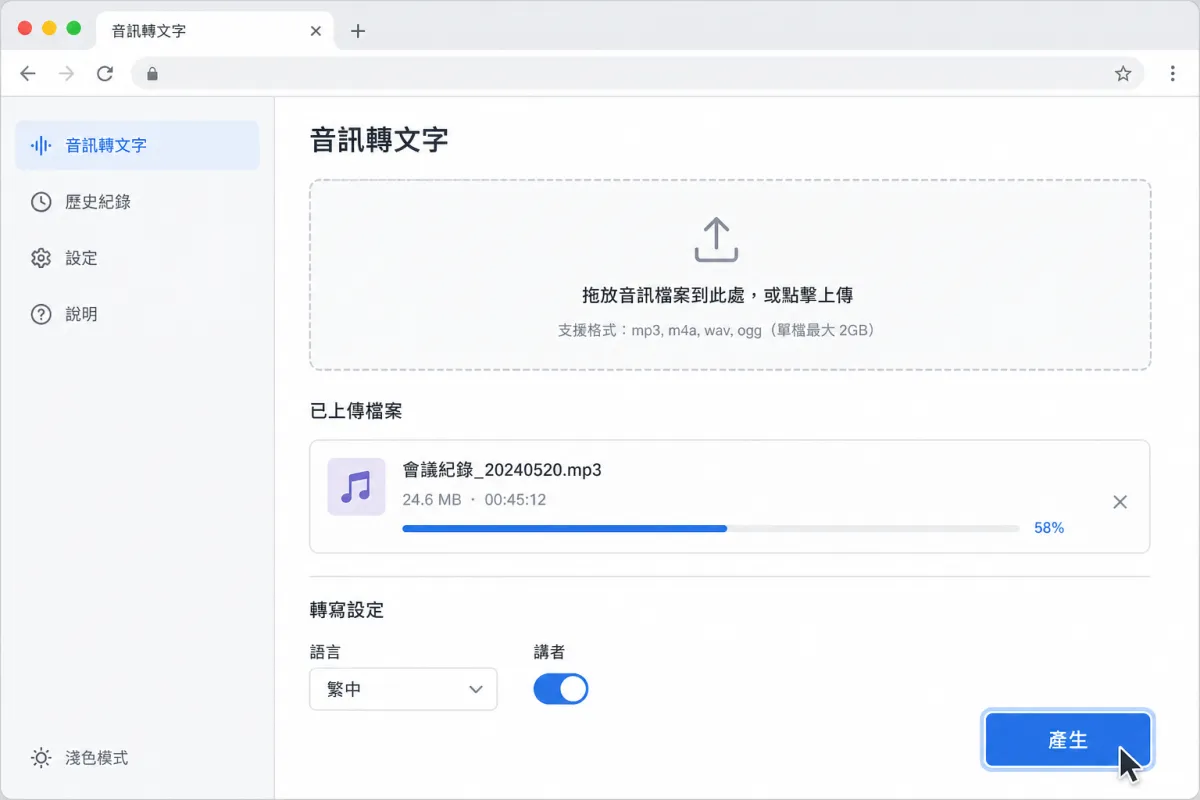Click the 支援格式：mp3, m4a, wav, ogg hint text
1200x800 pixels.
(716, 330)
